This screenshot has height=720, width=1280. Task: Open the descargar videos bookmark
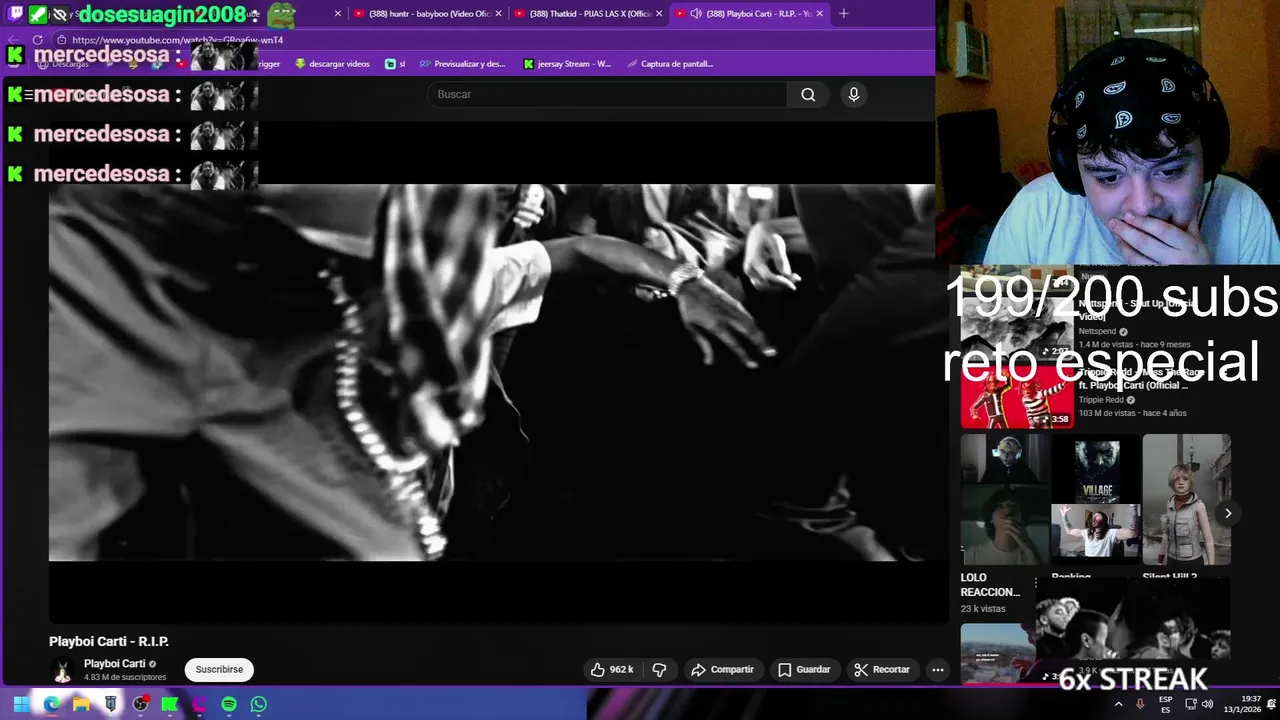coord(332,63)
